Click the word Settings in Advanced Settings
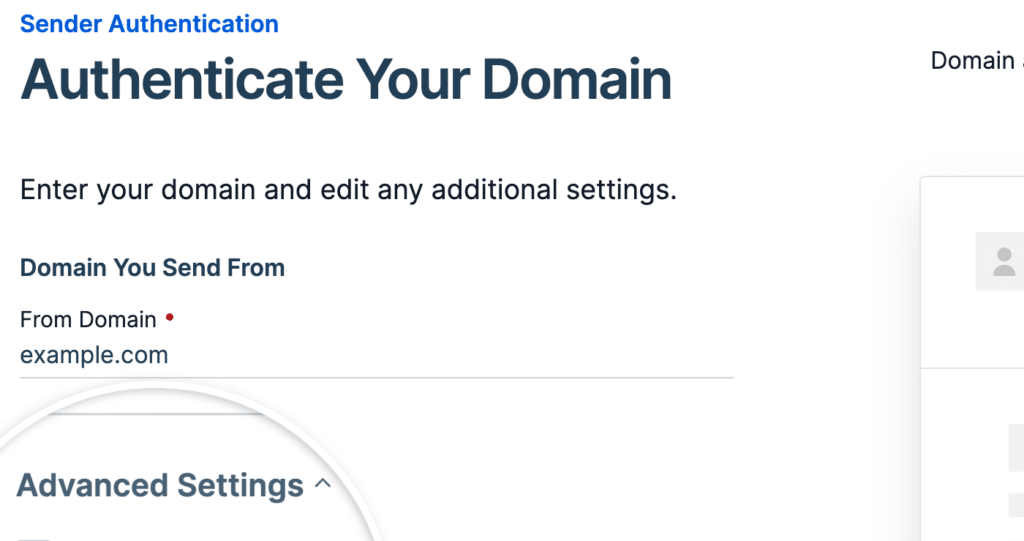 click(x=240, y=485)
